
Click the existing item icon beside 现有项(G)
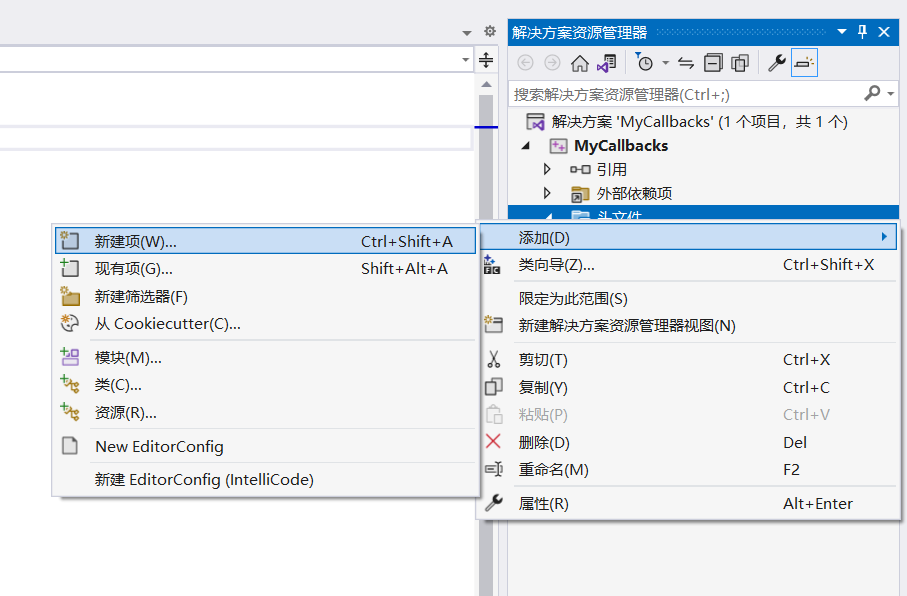tap(70, 267)
